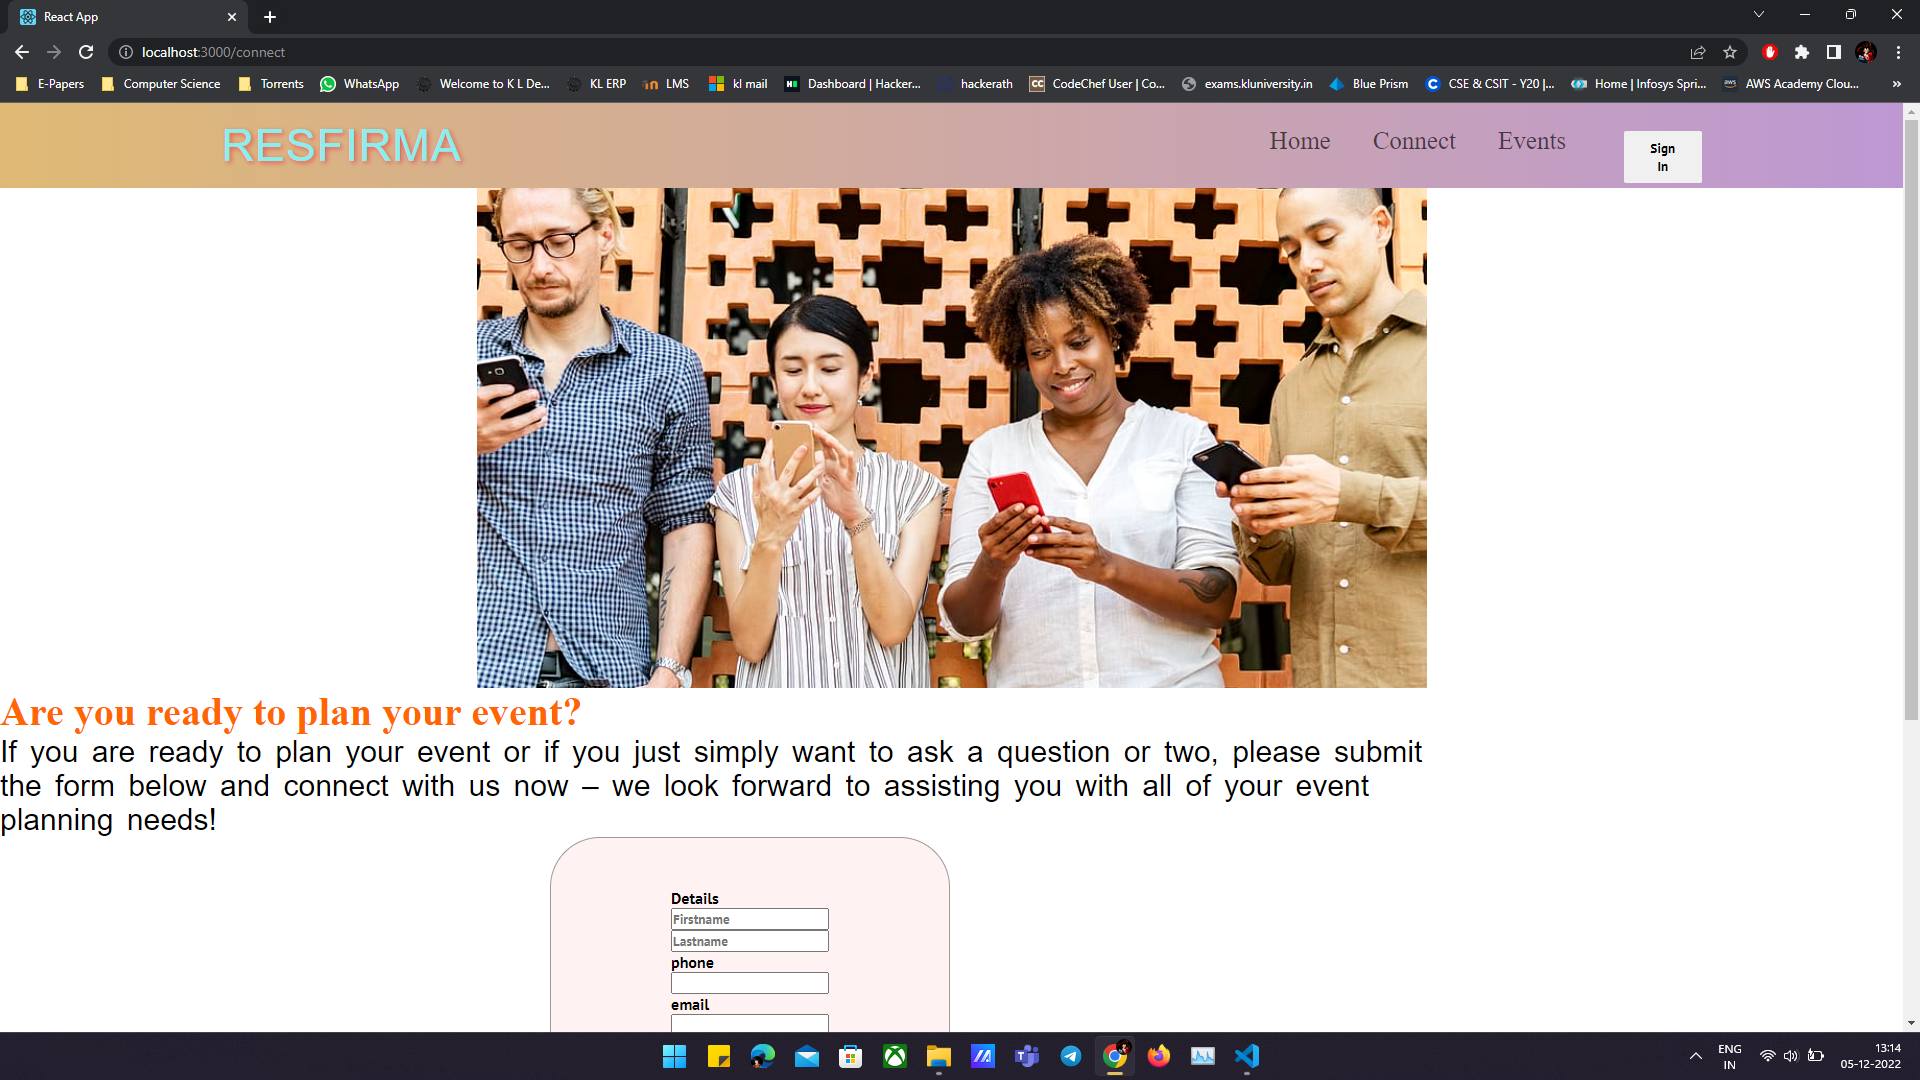Go to Home nav item
The height and width of the screenshot is (1080, 1920).
tap(1299, 141)
